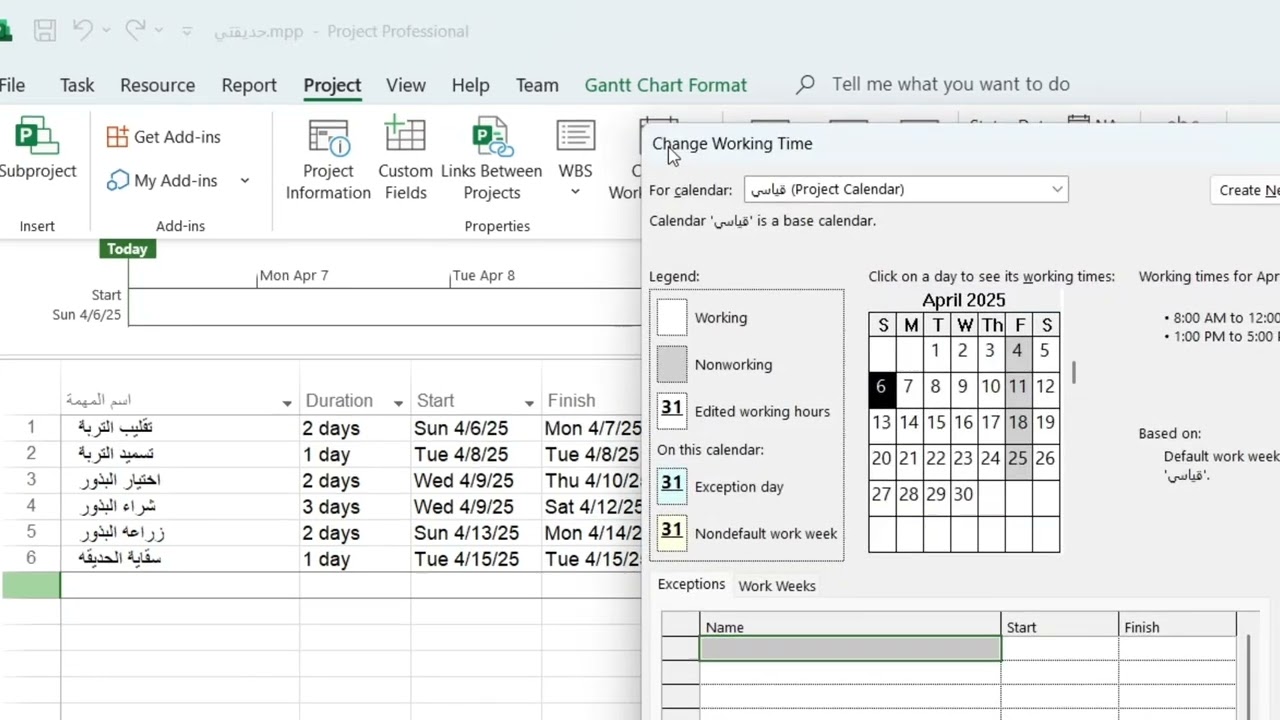Switch to the Gantt Chart Format tab
Image resolution: width=1280 pixels, height=720 pixels.
(666, 85)
